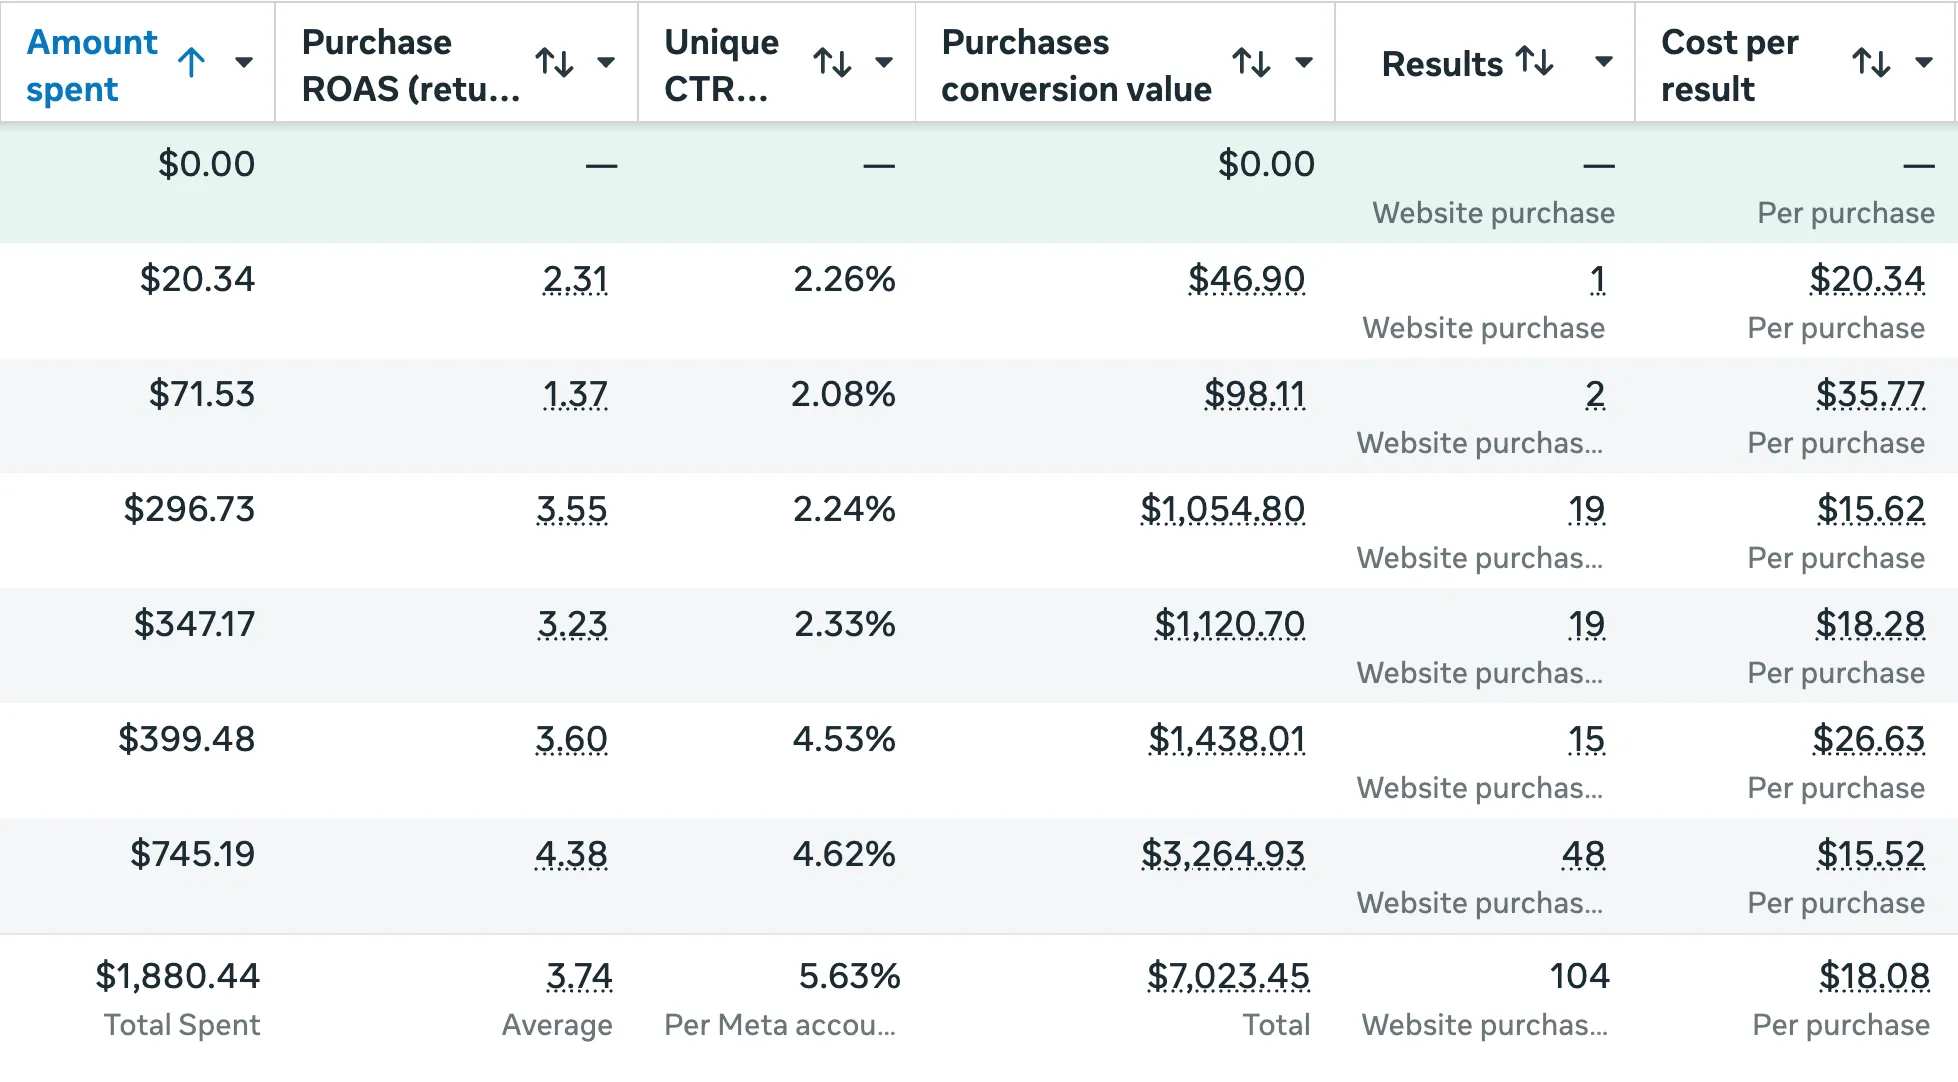Image resolution: width=1958 pixels, height=1082 pixels.
Task: Click the $18.28 cost per result link
Action: click(1870, 624)
